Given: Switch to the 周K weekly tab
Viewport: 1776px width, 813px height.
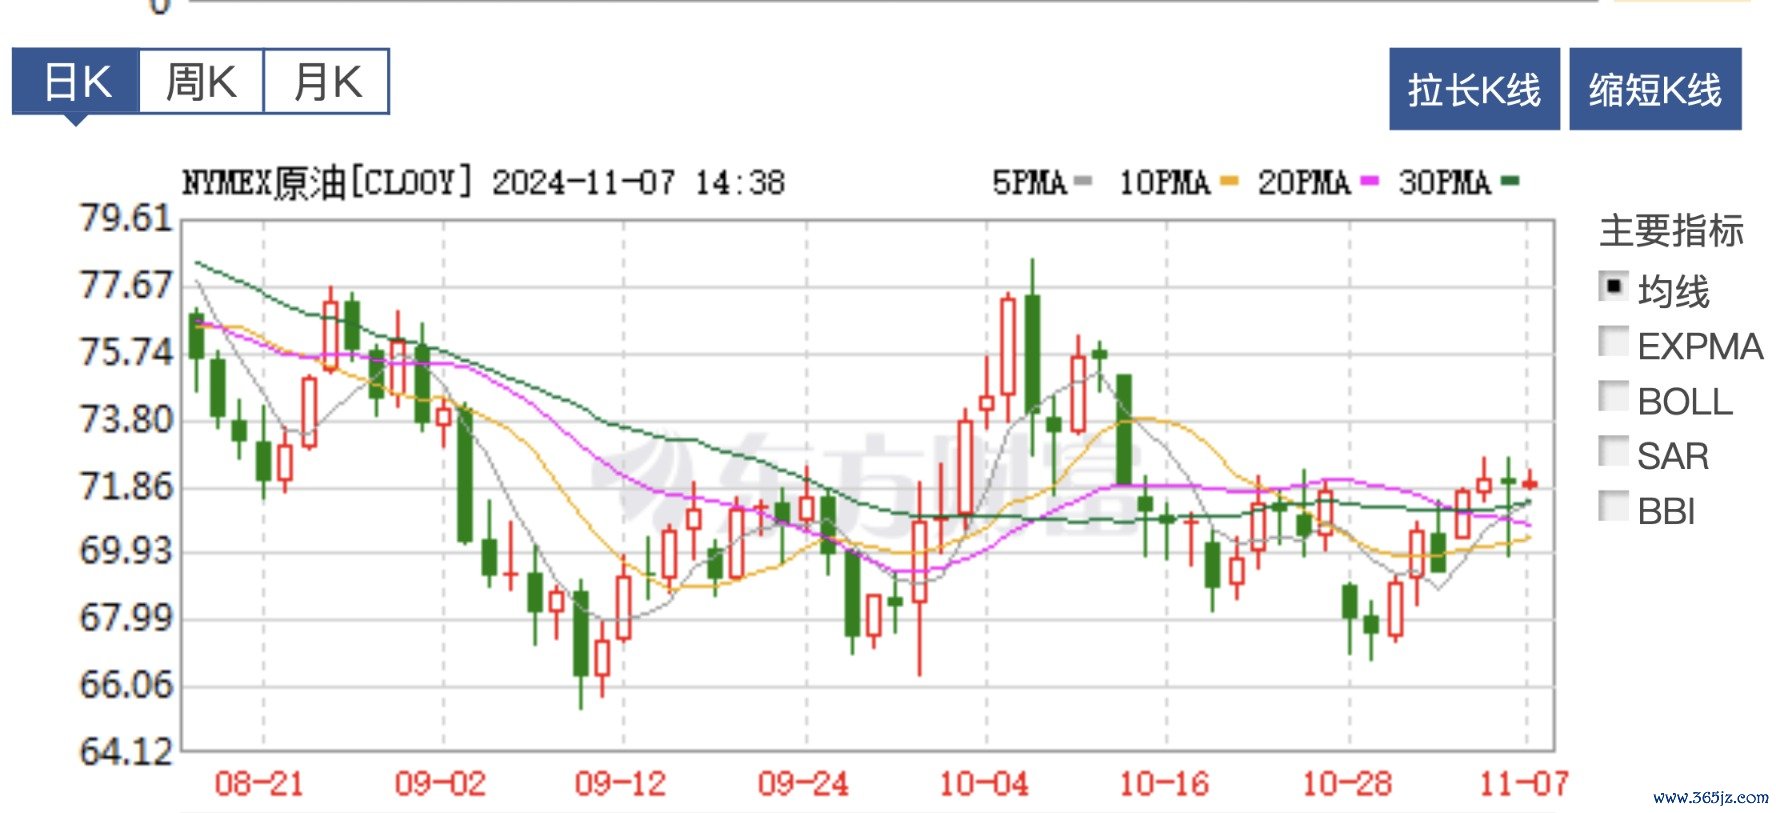Looking at the screenshot, I should tap(201, 82).
